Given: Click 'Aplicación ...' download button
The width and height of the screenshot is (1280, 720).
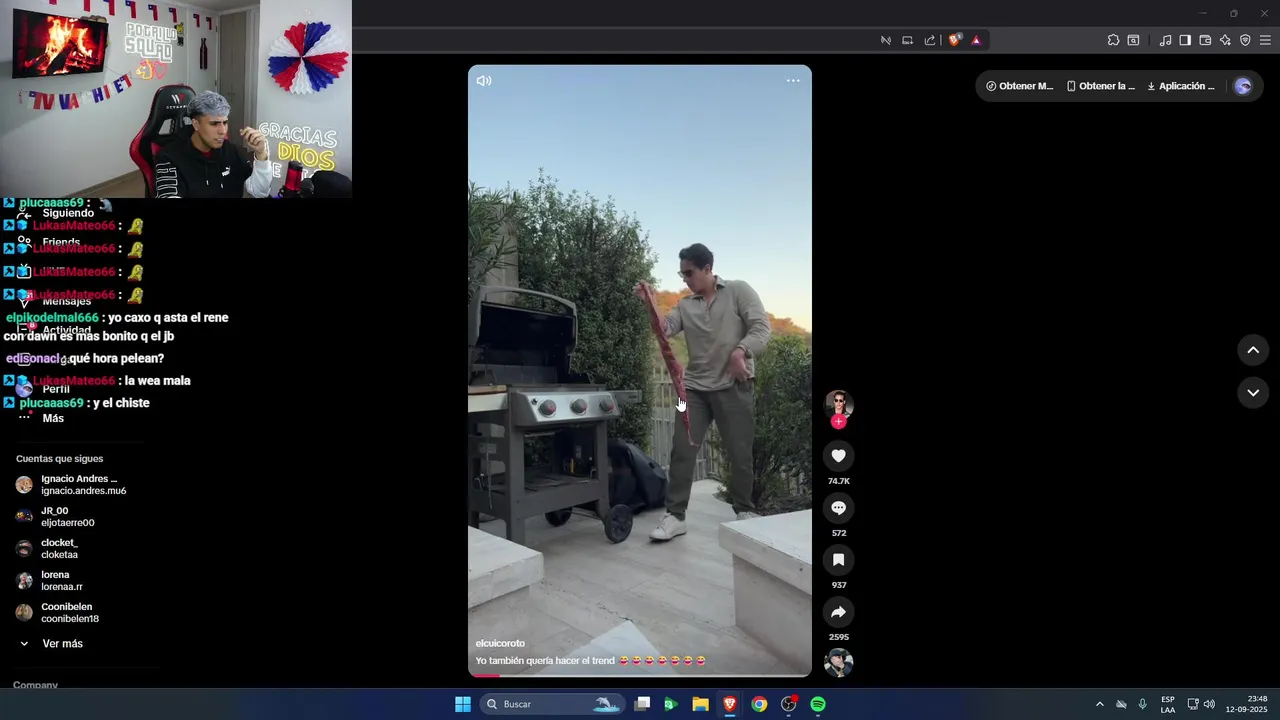Looking at the screenshot, I should 1181,86.
